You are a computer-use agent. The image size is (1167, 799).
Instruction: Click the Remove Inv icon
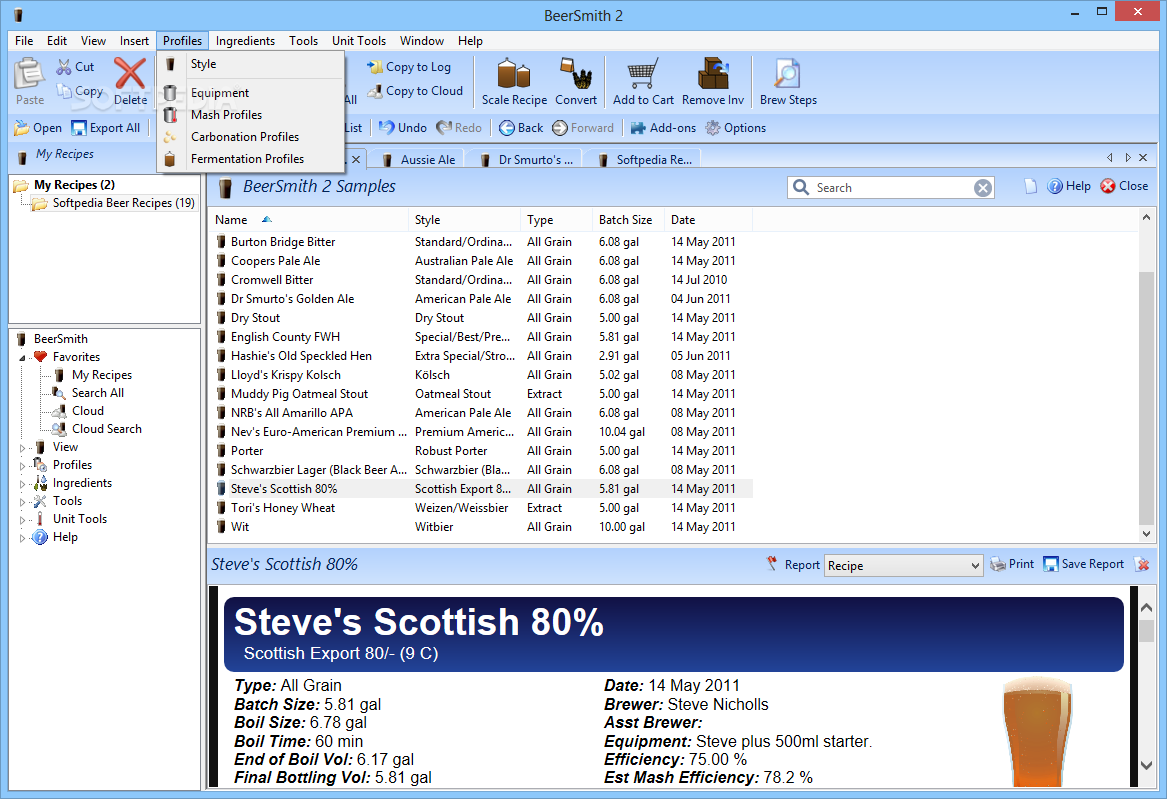pyautogui.click(x=712, y=74)
